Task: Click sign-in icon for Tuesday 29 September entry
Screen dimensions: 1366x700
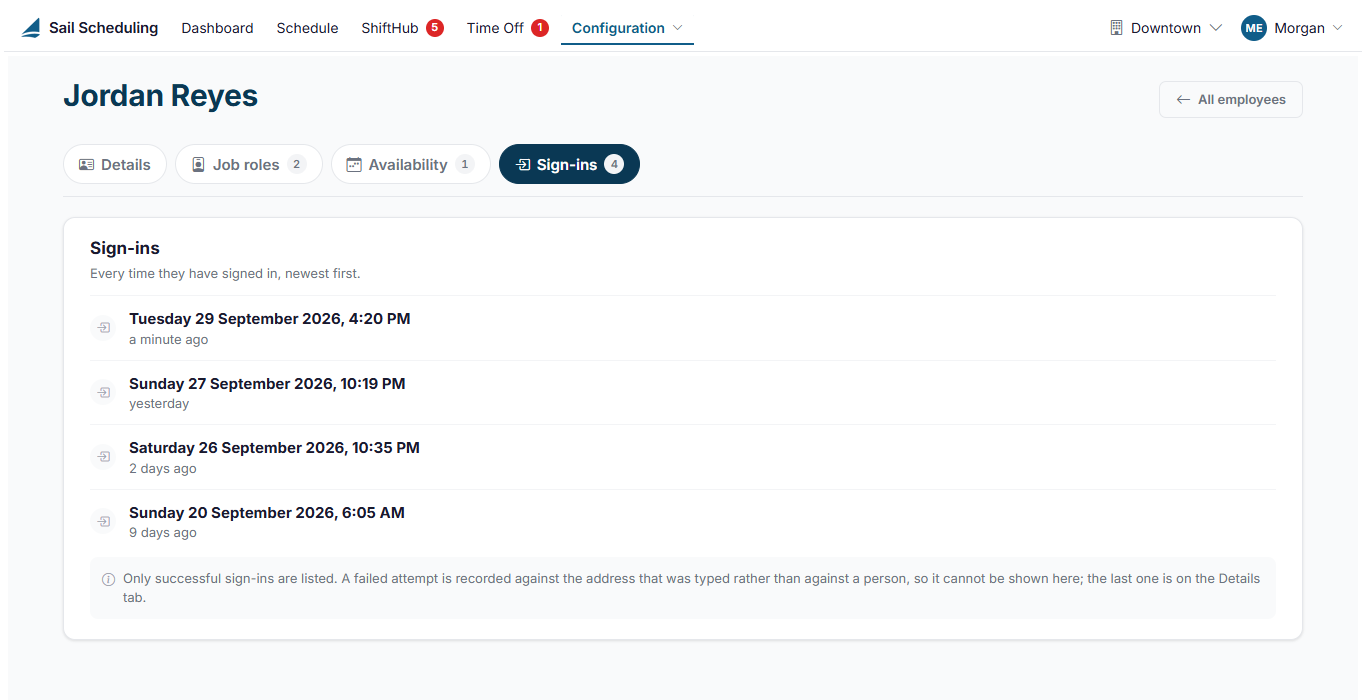Action: point(103,328)
